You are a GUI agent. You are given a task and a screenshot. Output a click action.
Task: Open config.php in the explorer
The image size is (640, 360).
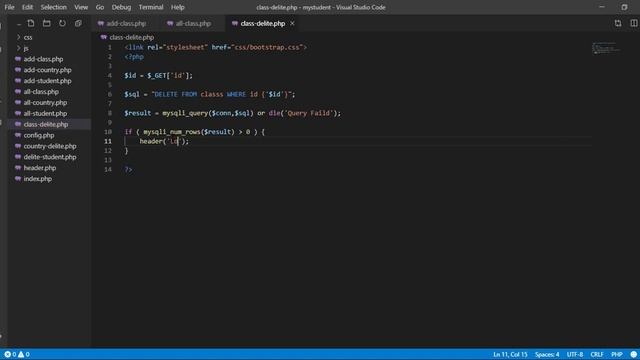pyautogui.click(x=38, y=135)
